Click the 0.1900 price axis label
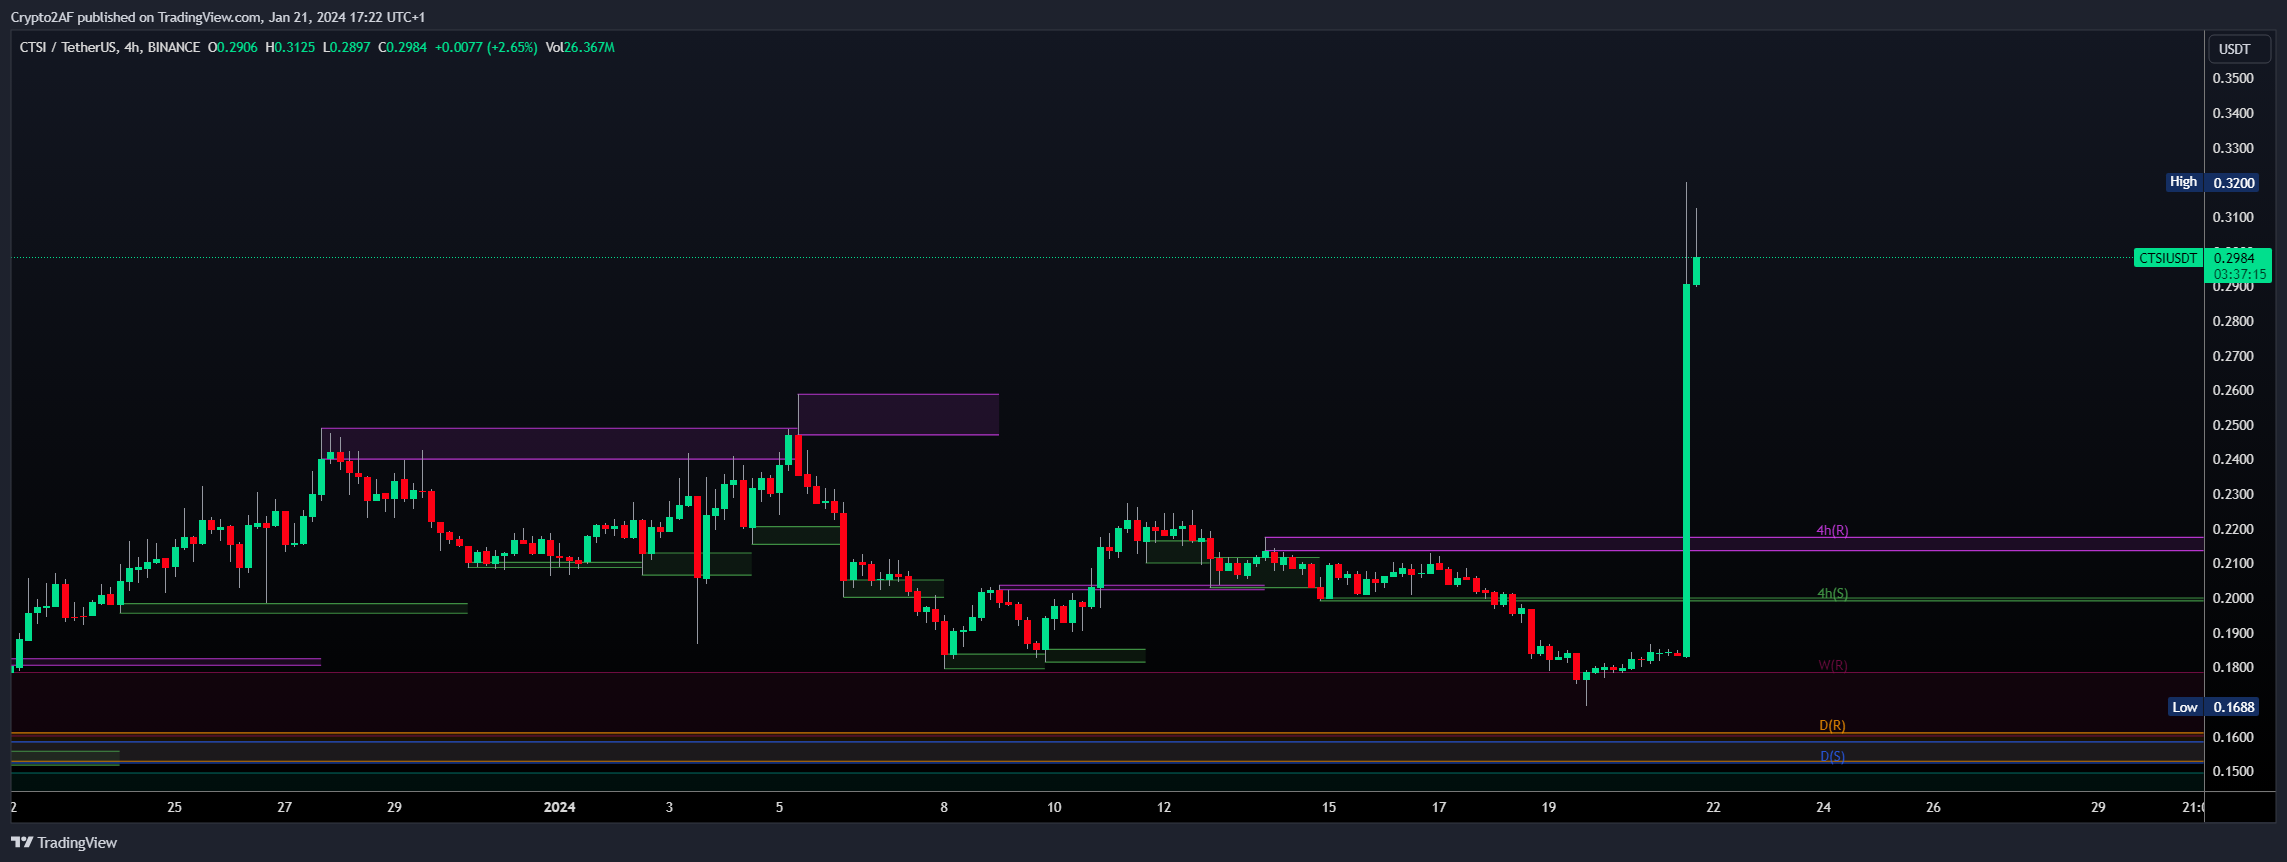2287x862 pixels. (x=2233, y=633)
